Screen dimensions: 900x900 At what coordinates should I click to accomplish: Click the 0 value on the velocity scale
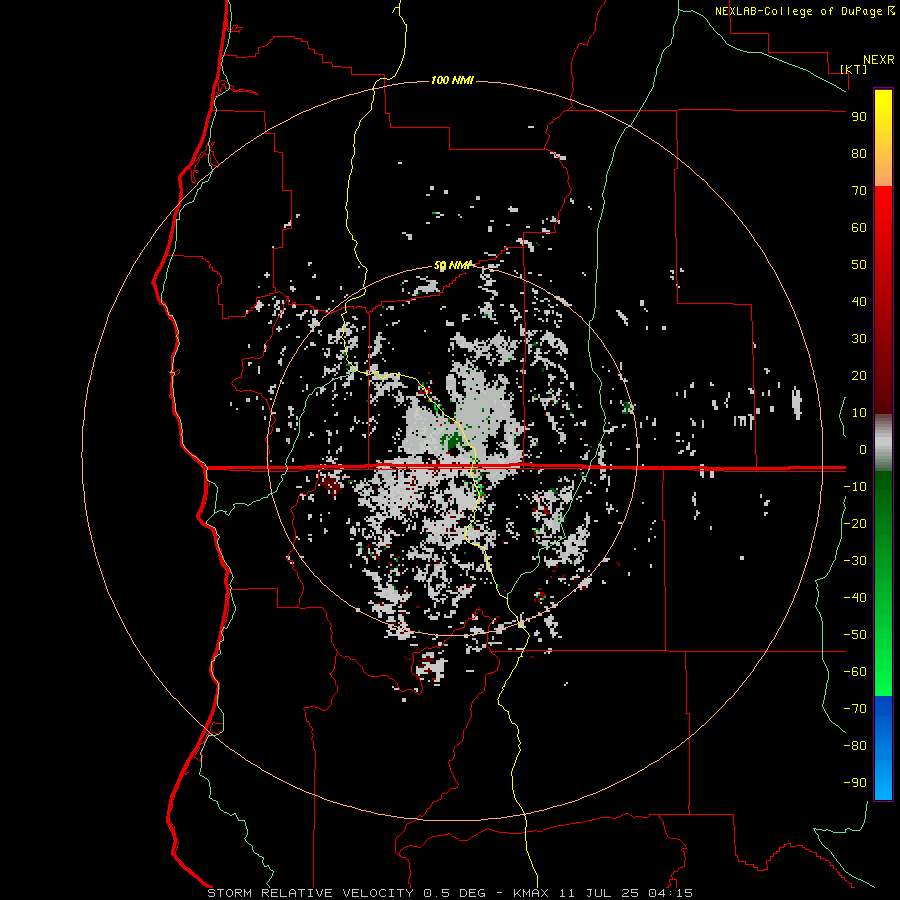tap(863, 449)
